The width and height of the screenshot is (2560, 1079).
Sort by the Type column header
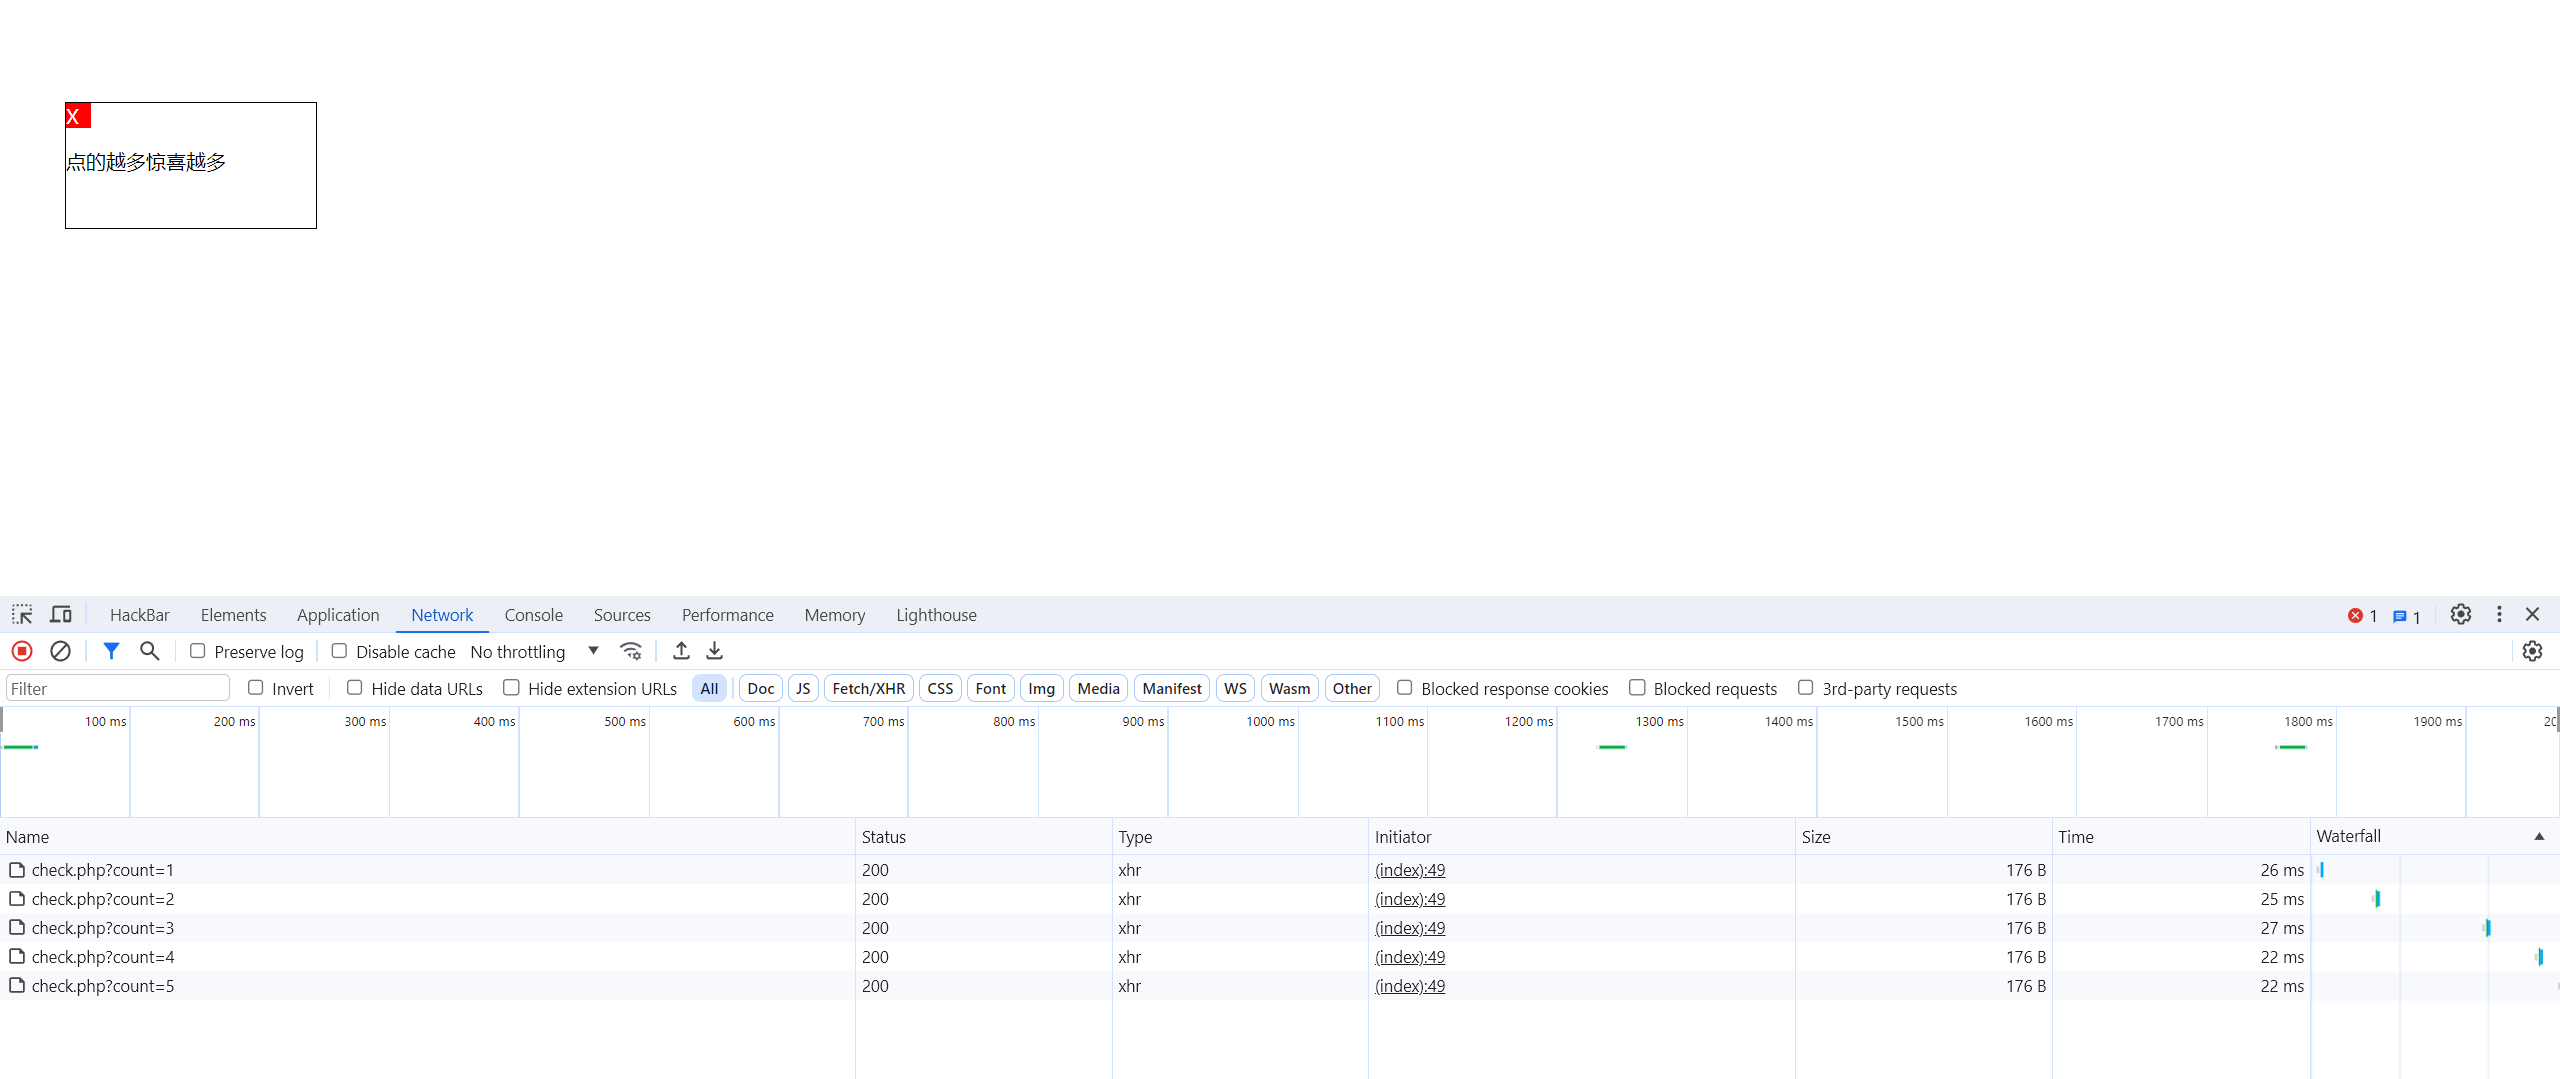(x=1240, y=837)
